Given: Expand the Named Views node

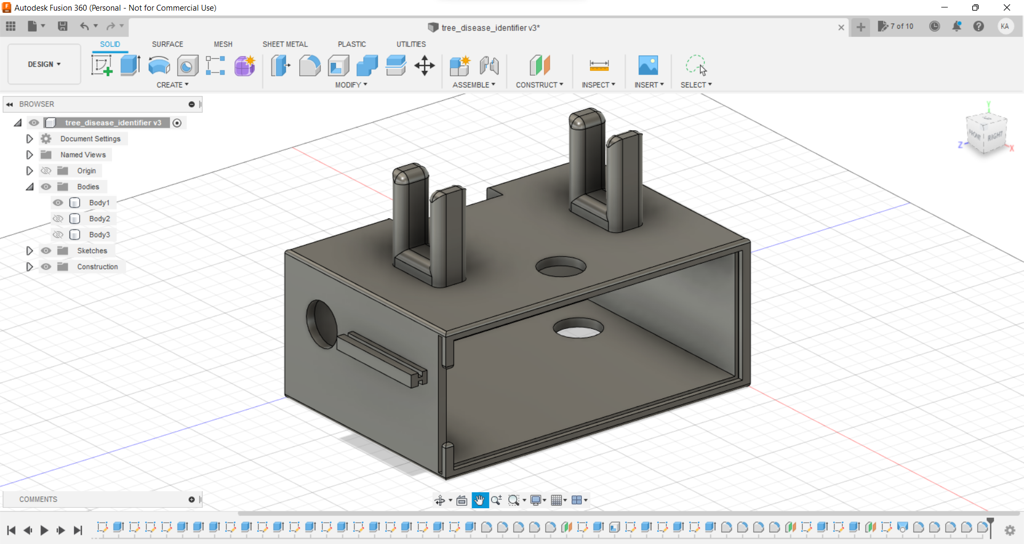Looking at the screenshot, I should [x=29, y=155].
